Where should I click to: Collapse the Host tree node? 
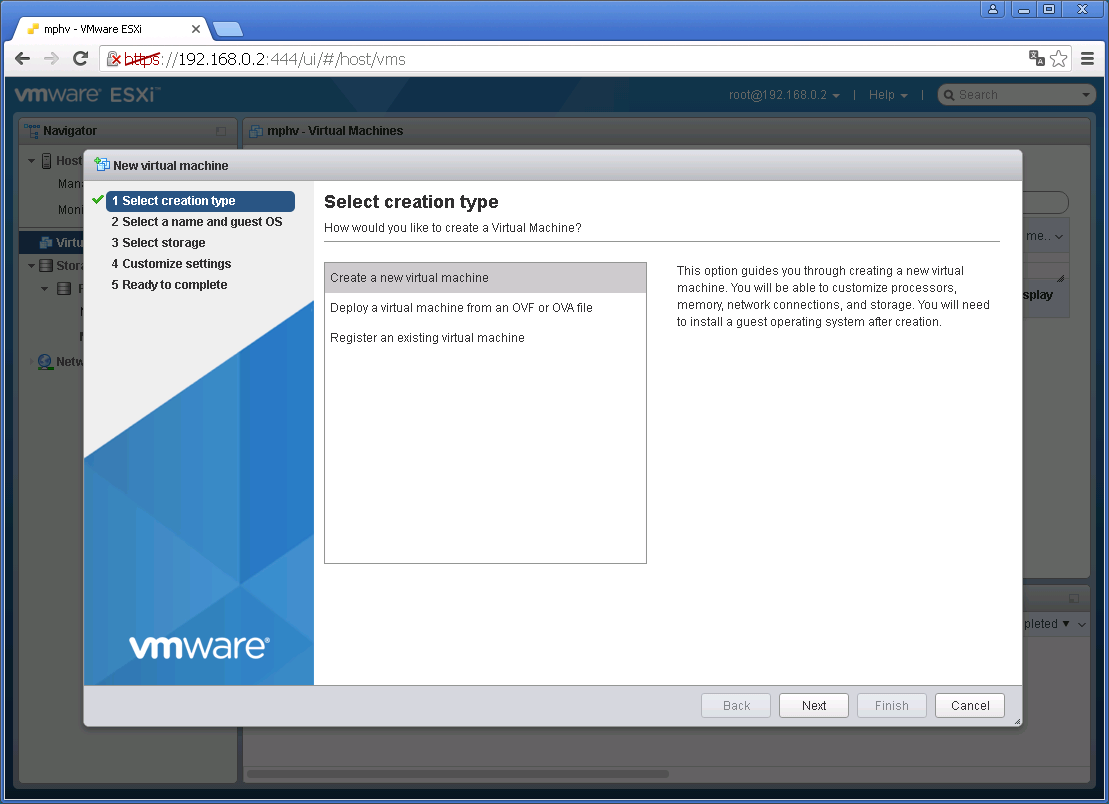tap(31, 161)
